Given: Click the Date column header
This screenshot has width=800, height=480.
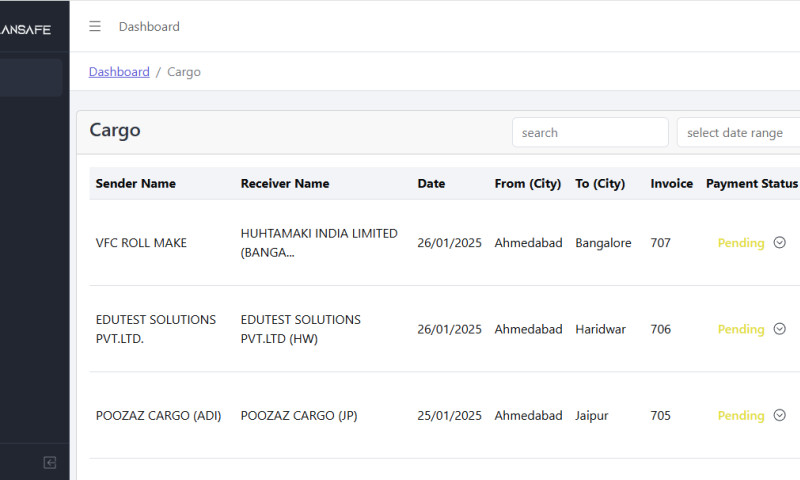Looking at the screenshot, I should 431,184.
